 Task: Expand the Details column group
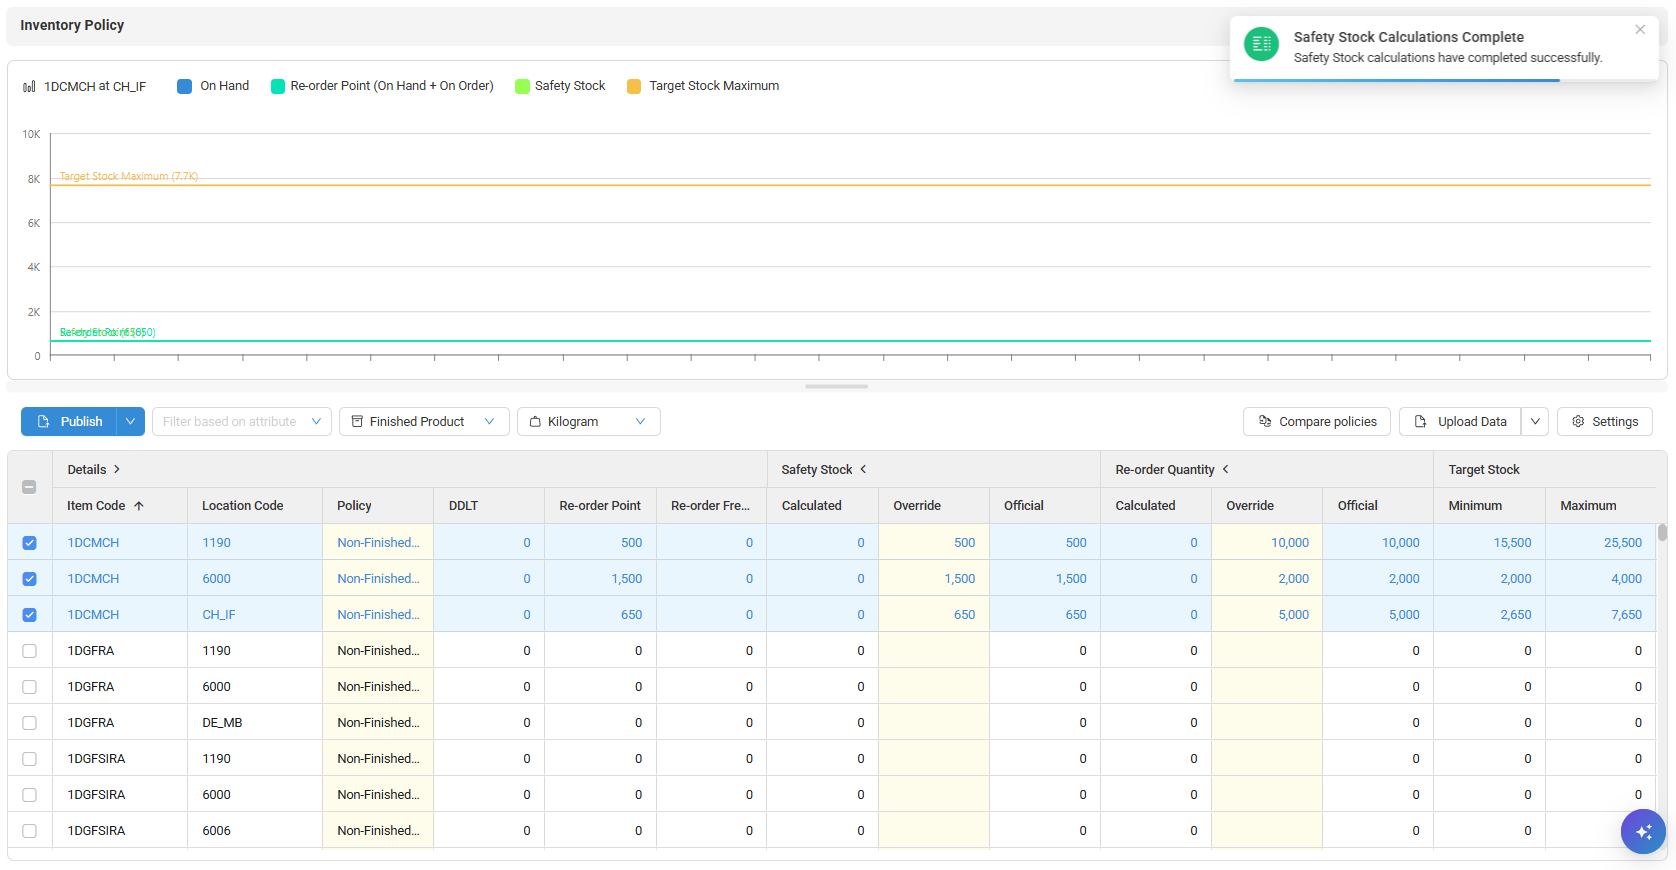click(116, 470)
